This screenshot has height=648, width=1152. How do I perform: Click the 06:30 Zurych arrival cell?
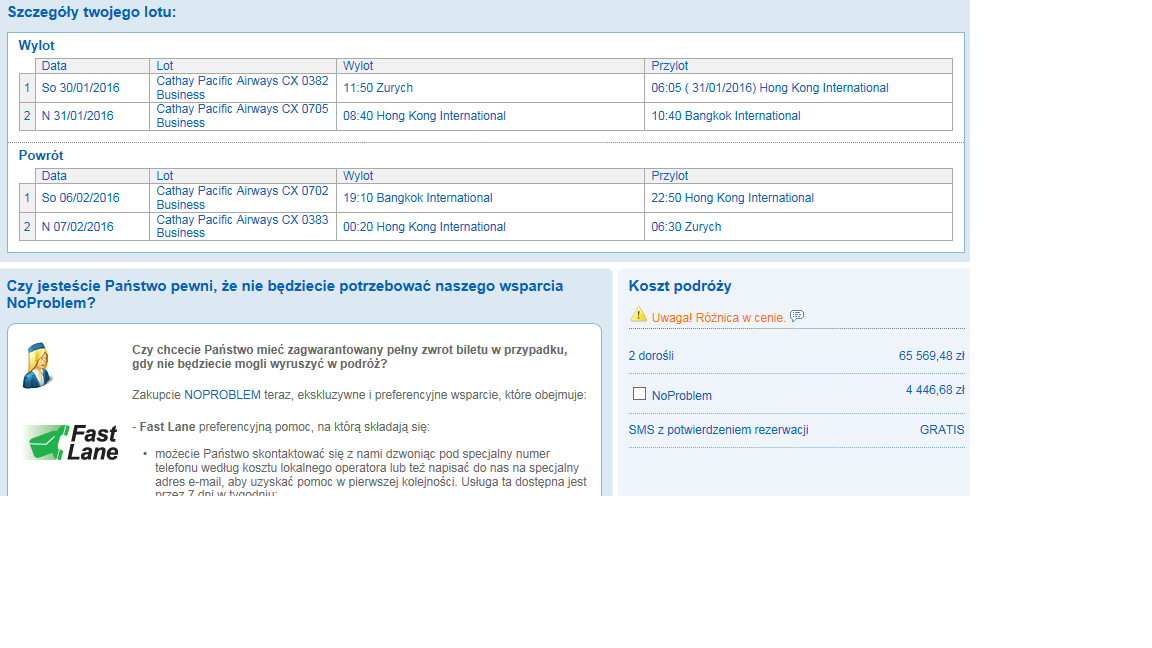tap(798, 226)
